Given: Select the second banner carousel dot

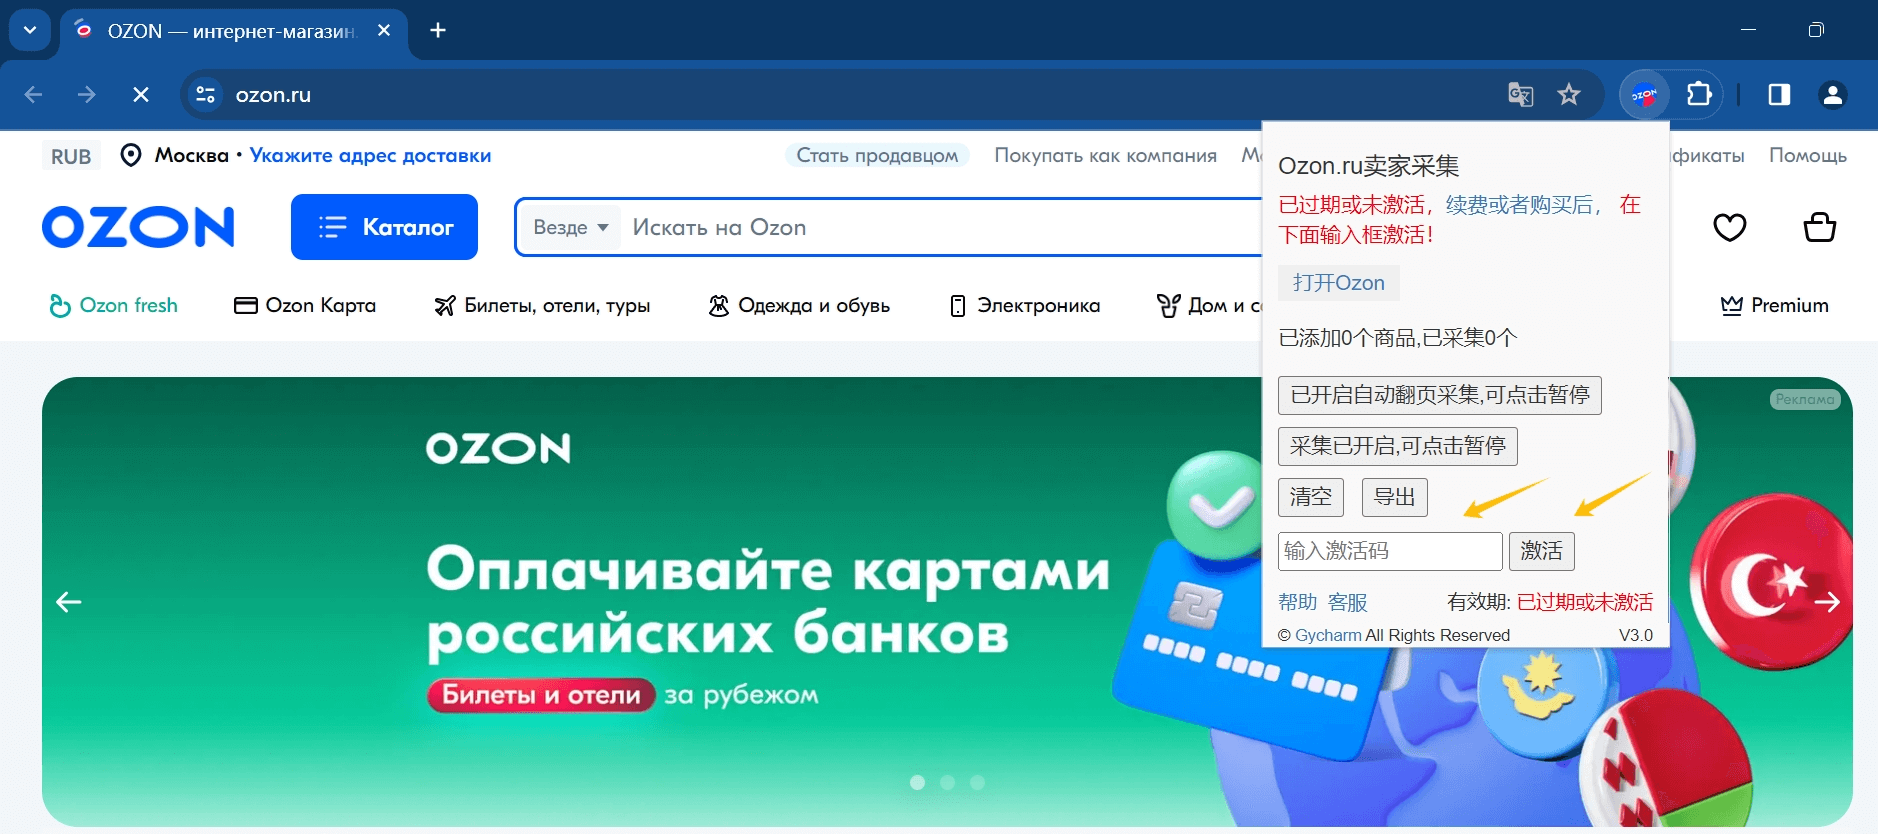Looking at the screenshot, I should (x=947, y=782).
